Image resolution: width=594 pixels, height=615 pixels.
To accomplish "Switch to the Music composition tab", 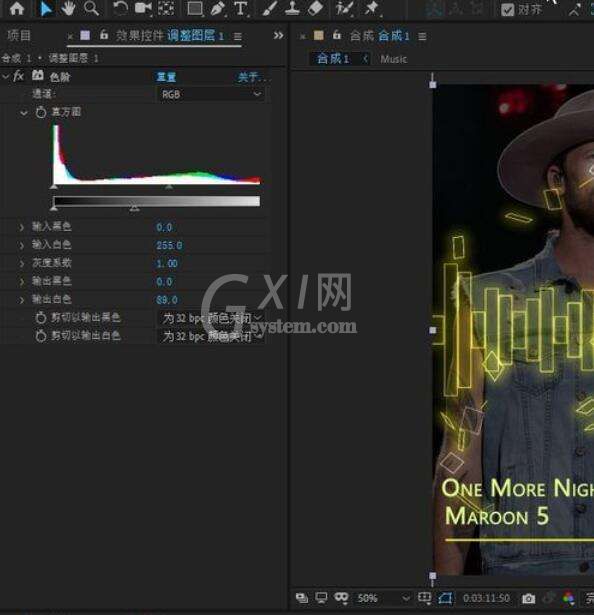I will click(394, 59).
